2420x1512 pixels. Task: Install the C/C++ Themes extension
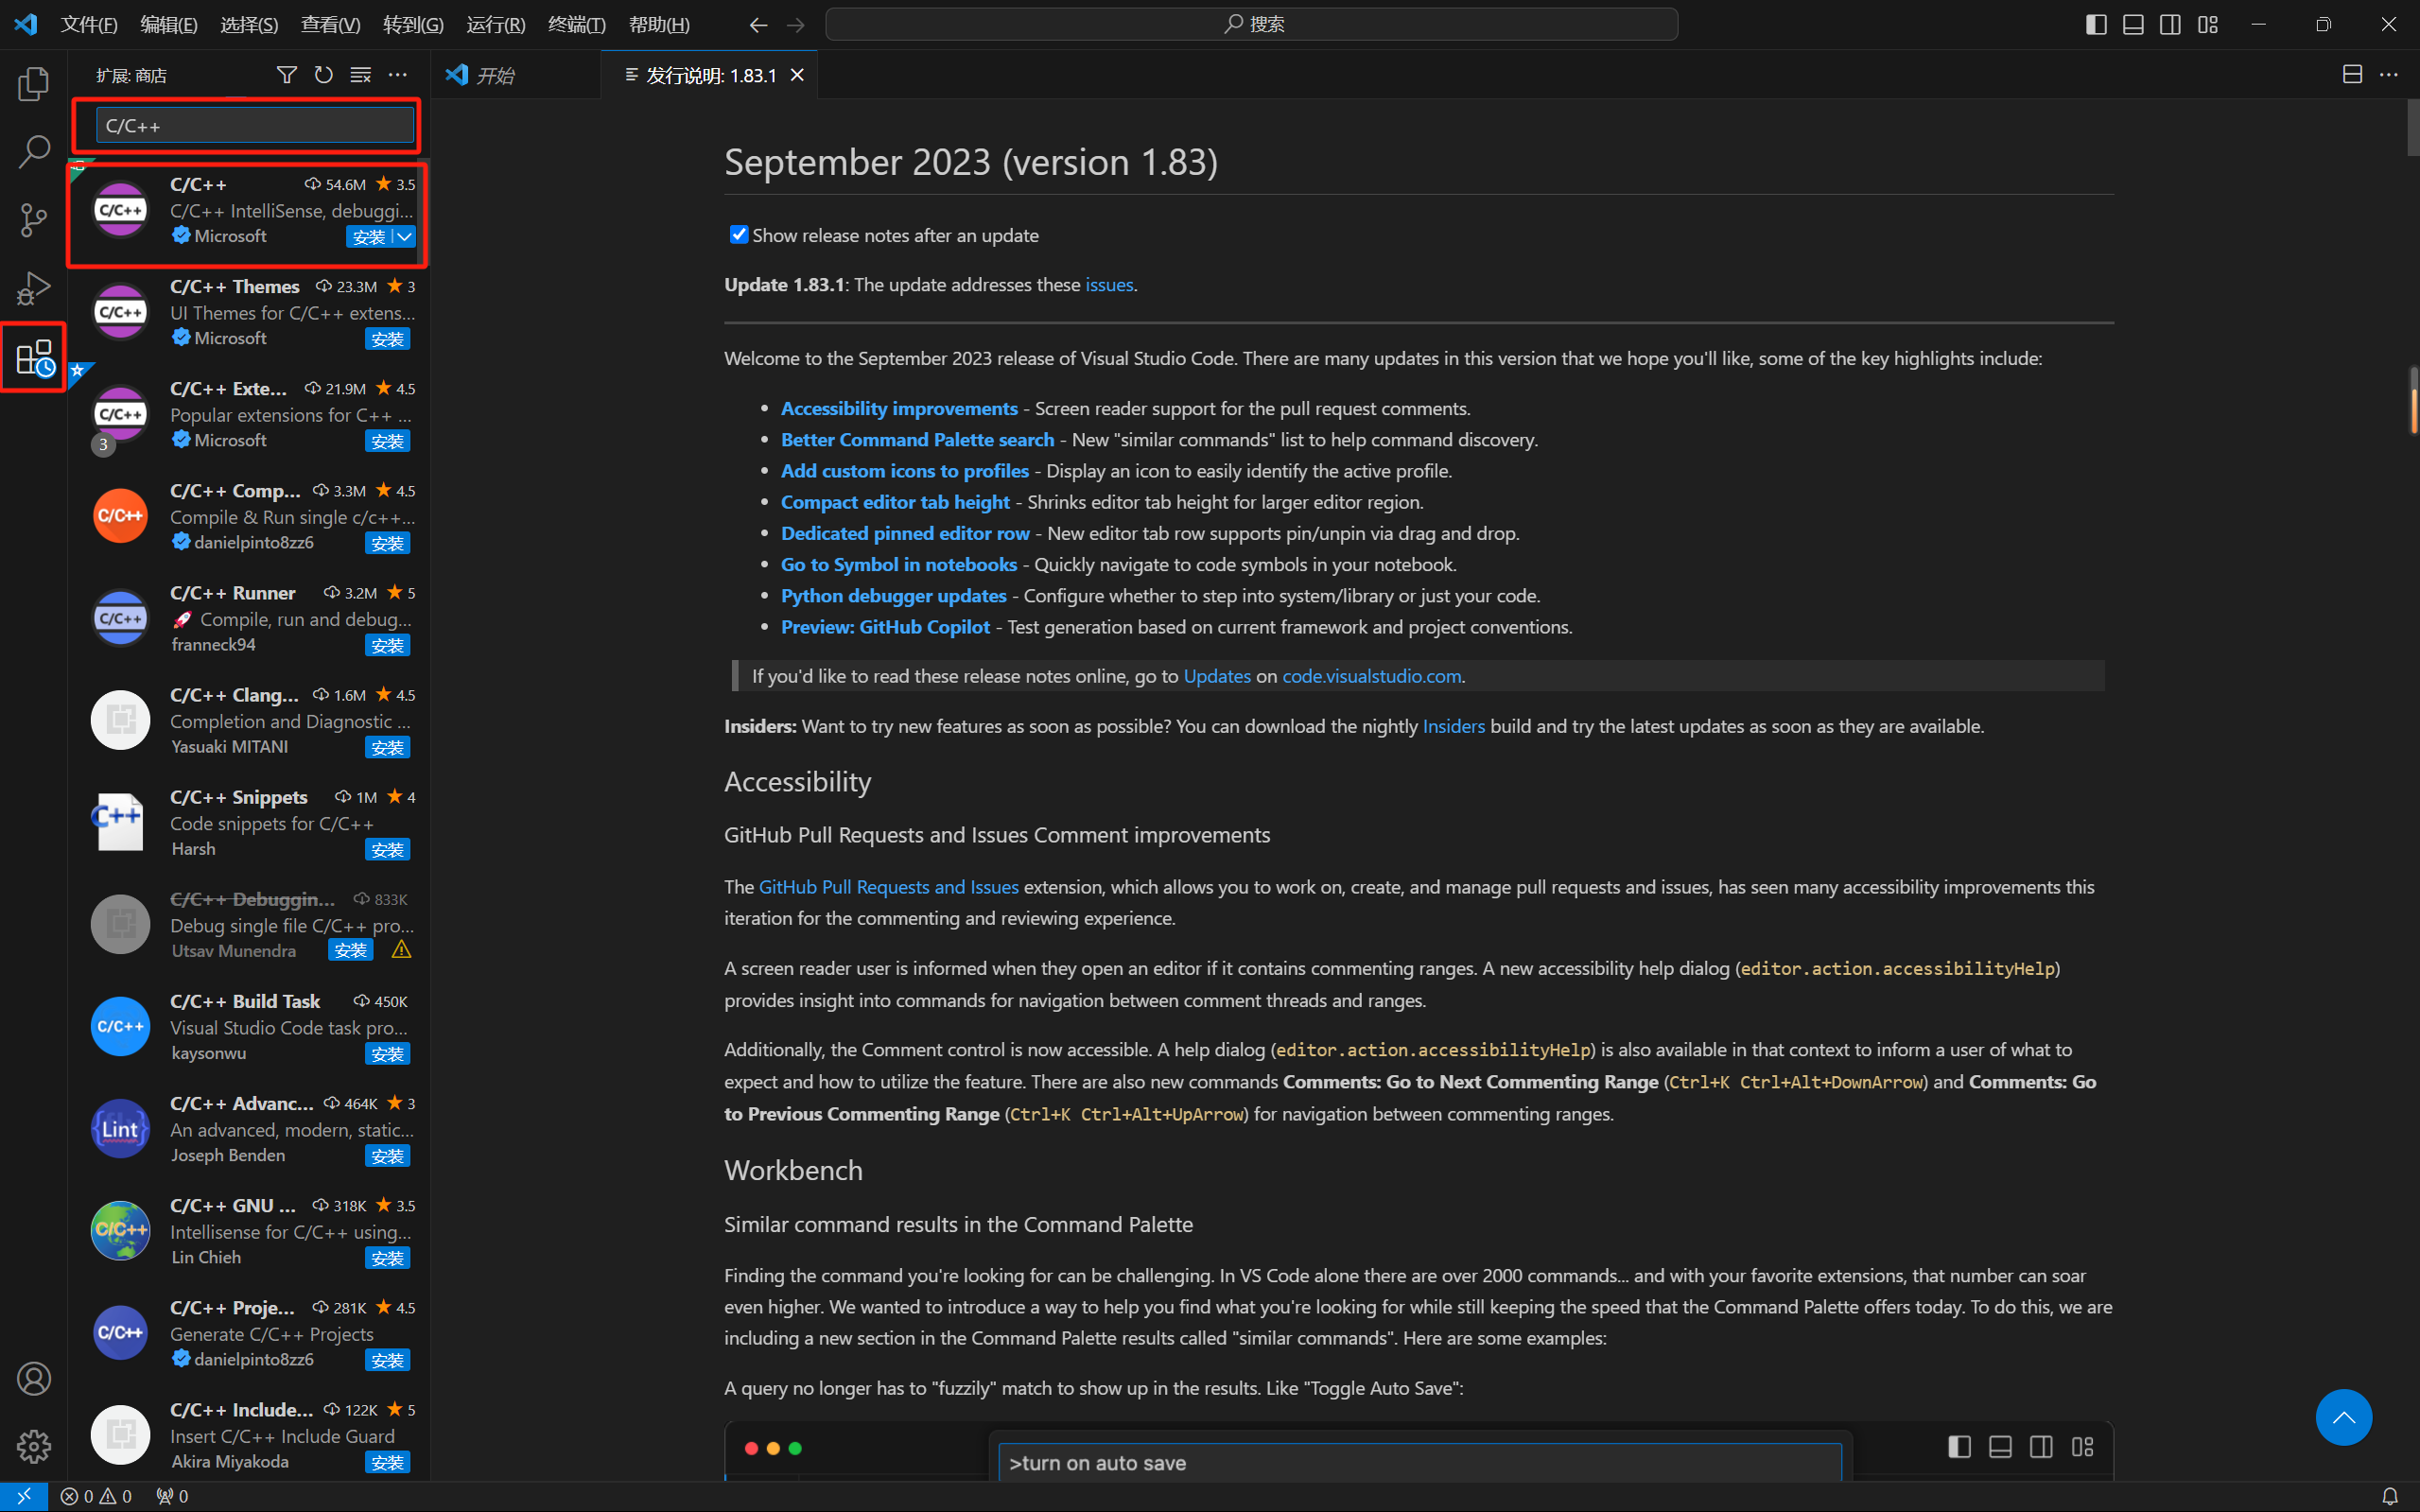click(387, 339)
